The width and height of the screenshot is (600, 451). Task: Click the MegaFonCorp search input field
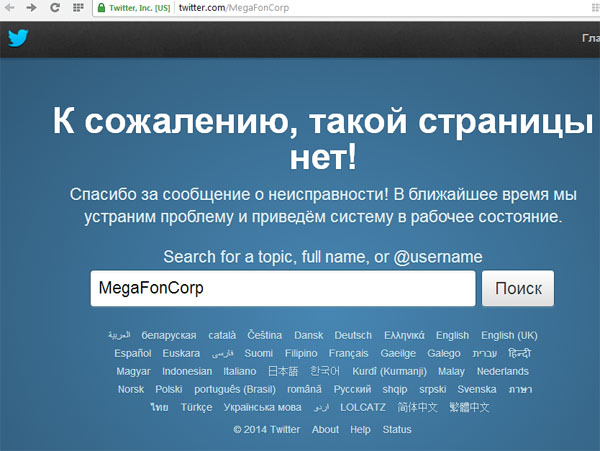coord(283,288)
